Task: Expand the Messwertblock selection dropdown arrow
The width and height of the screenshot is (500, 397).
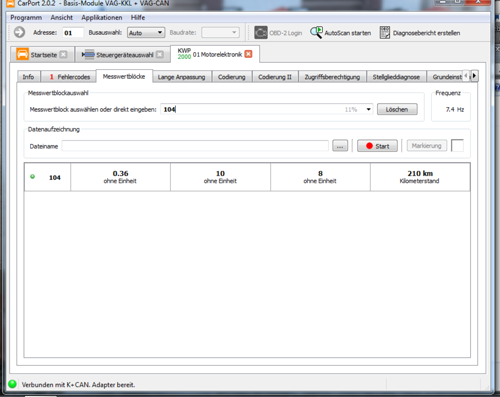Action: pos(368,109)
